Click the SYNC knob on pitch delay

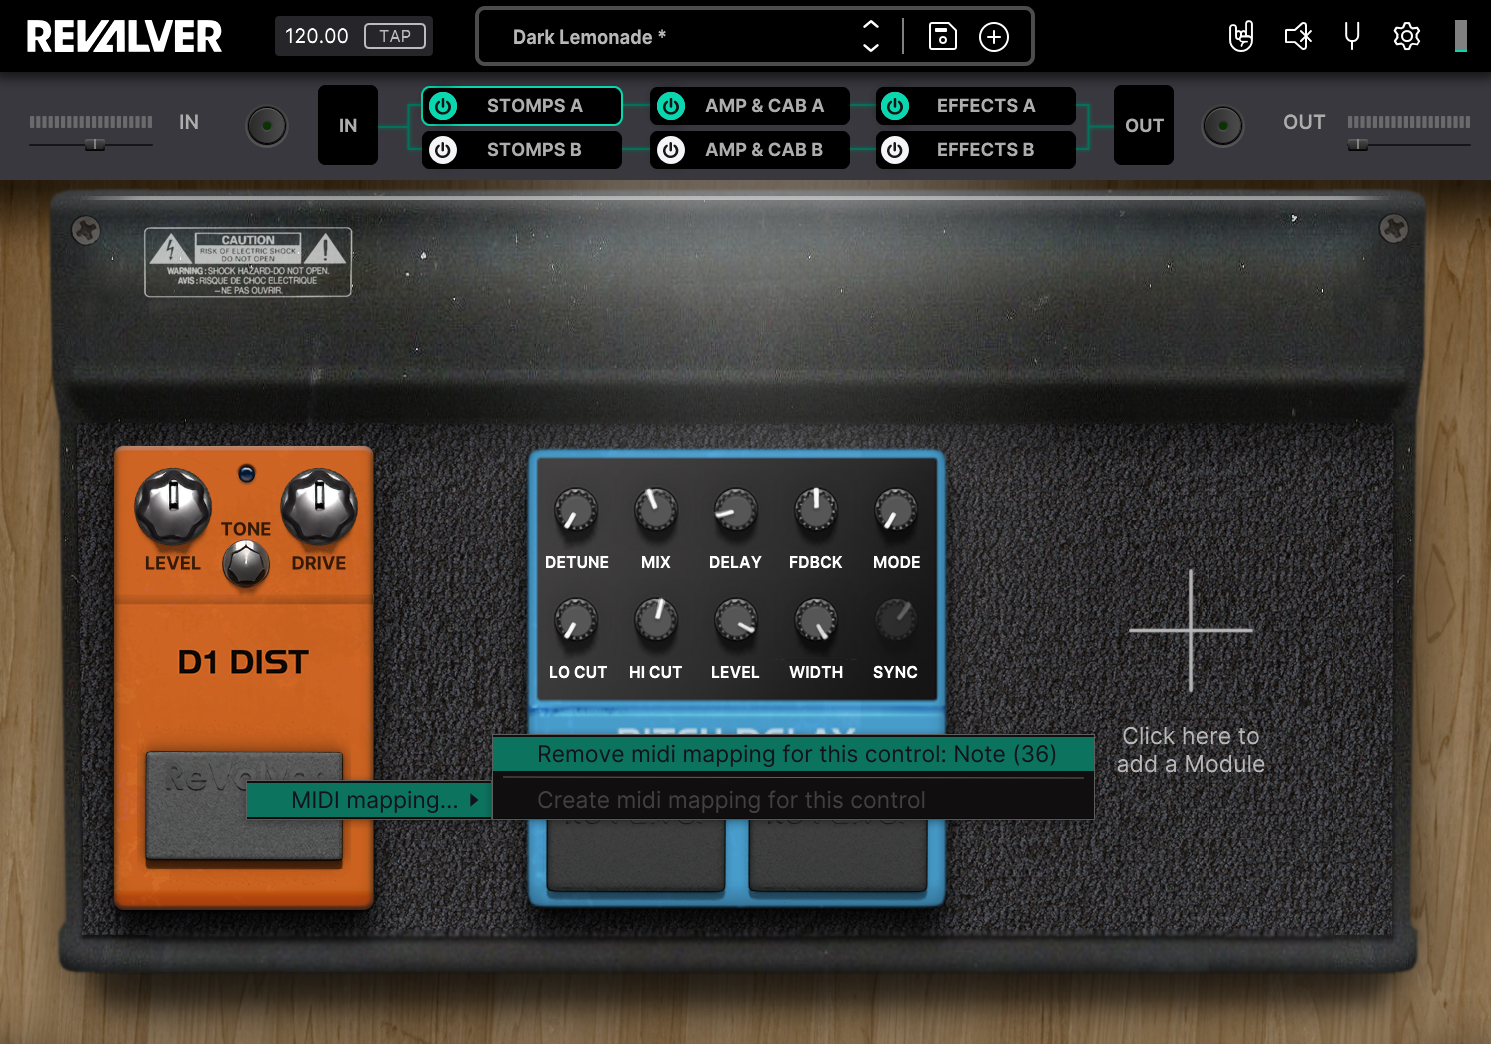pyautogui.click(x=896, y=621)
